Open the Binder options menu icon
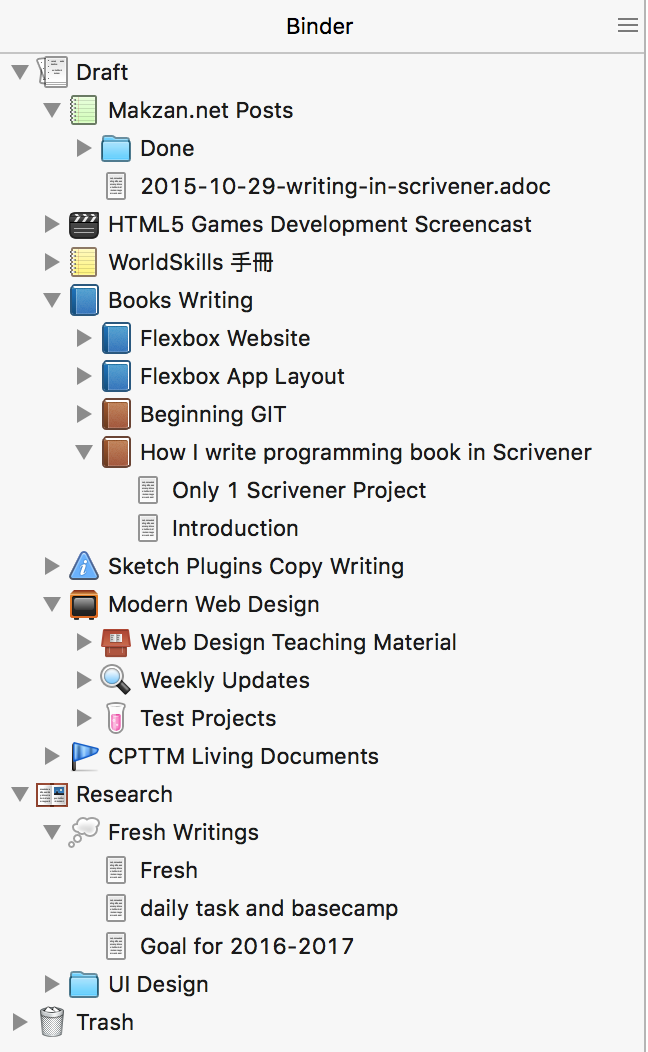The height and width of the screenshot is (1052, 648). [x=627, y=25]
